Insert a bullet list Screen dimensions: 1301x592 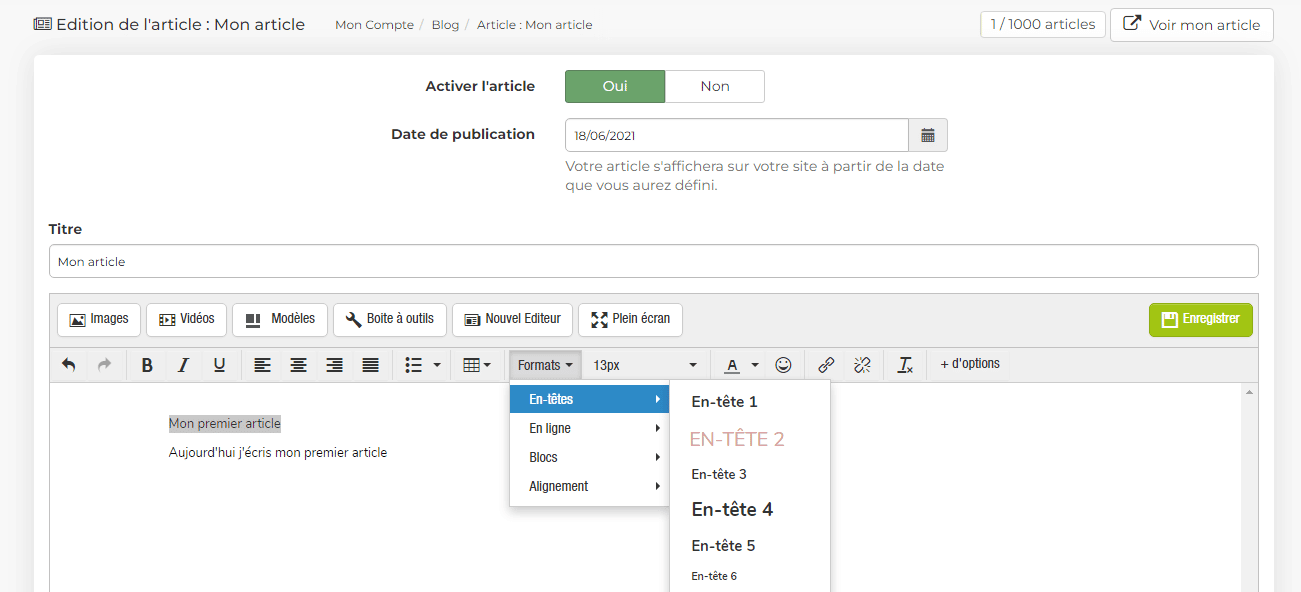click(x=413, y=365)
